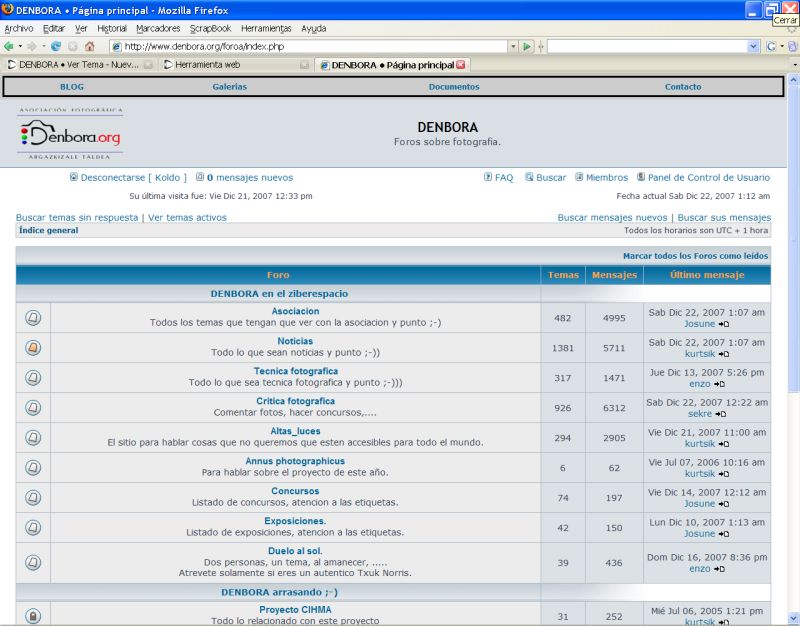Click the status icon for the Exposiciones forum

[33, 528]
